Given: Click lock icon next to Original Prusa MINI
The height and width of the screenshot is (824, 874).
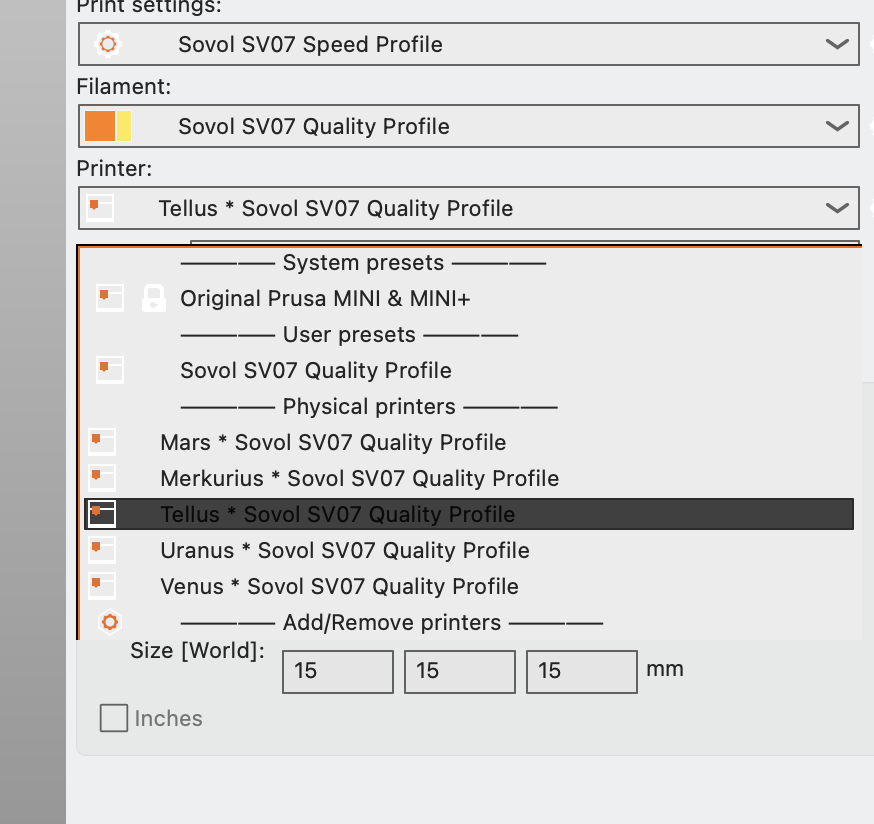Looking at the screenshot, I should click(154, 298).
